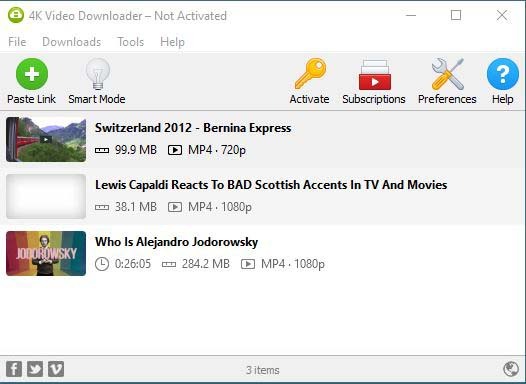Select the blank Lewis Capaldi video thumbnail
The image size is (526, 384).
click(x=46, y=196)
